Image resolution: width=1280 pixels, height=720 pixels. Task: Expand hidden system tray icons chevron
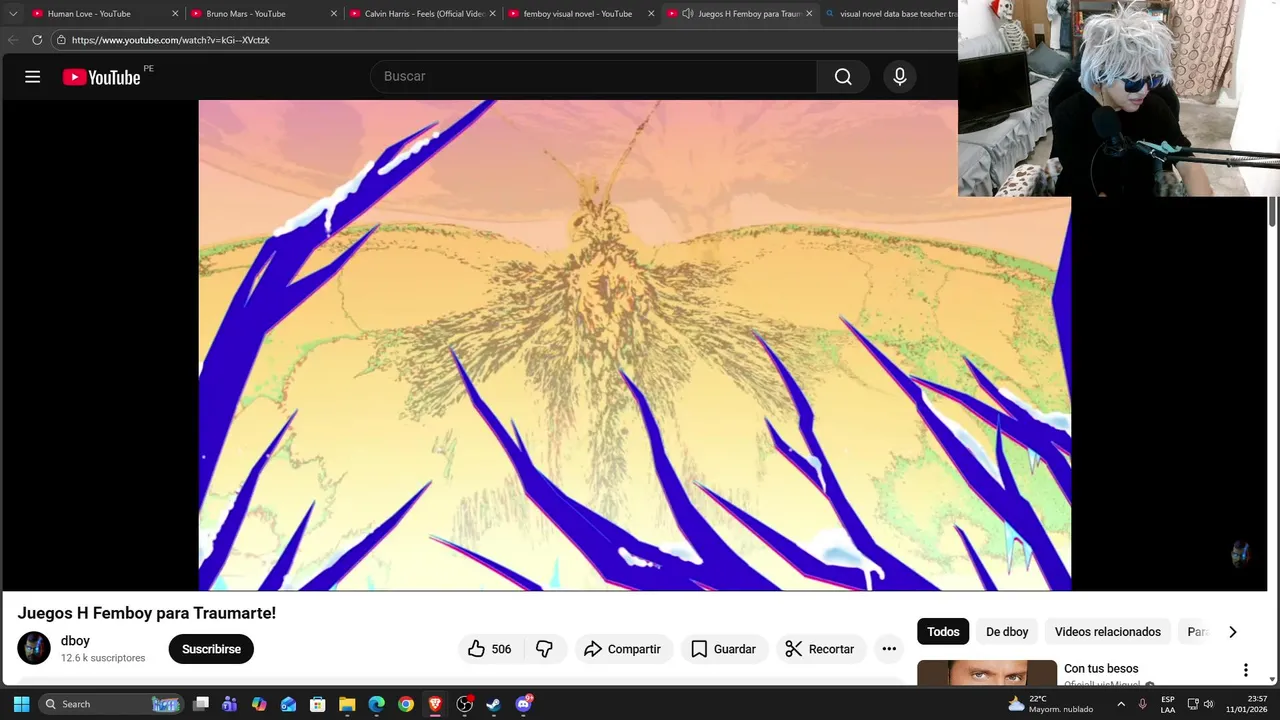[1121, 704]
